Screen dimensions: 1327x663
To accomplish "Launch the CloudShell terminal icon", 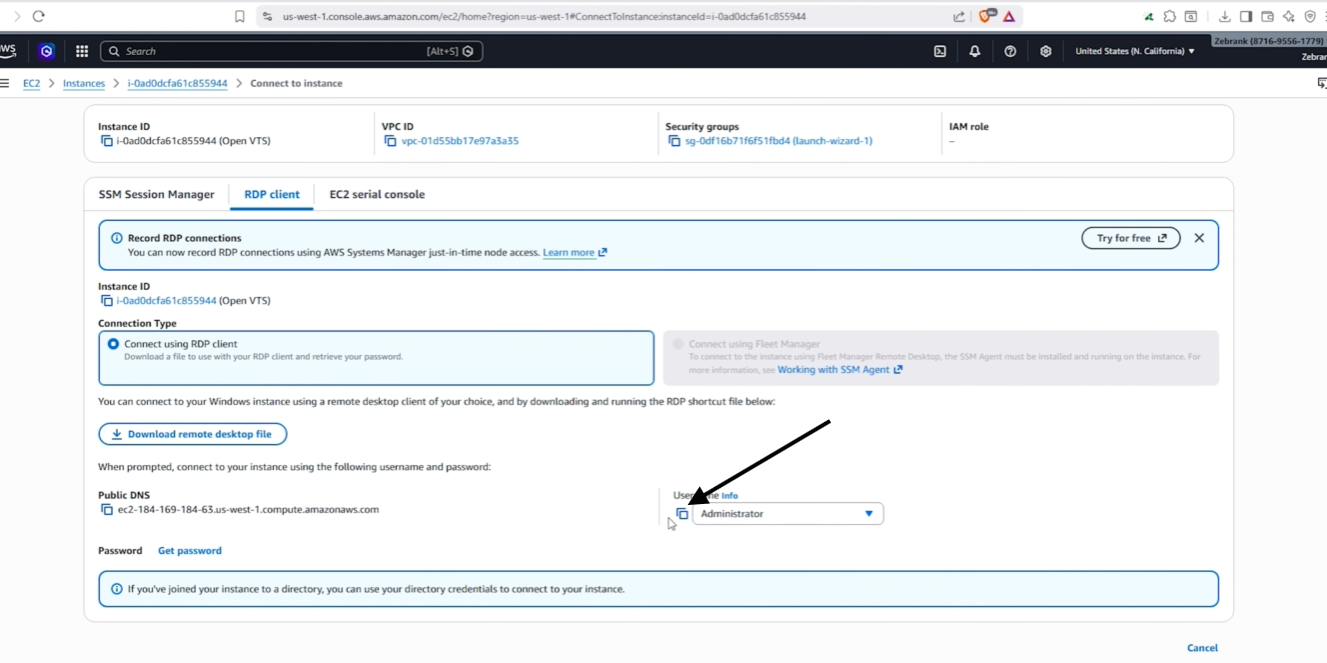I will (940, 51).
